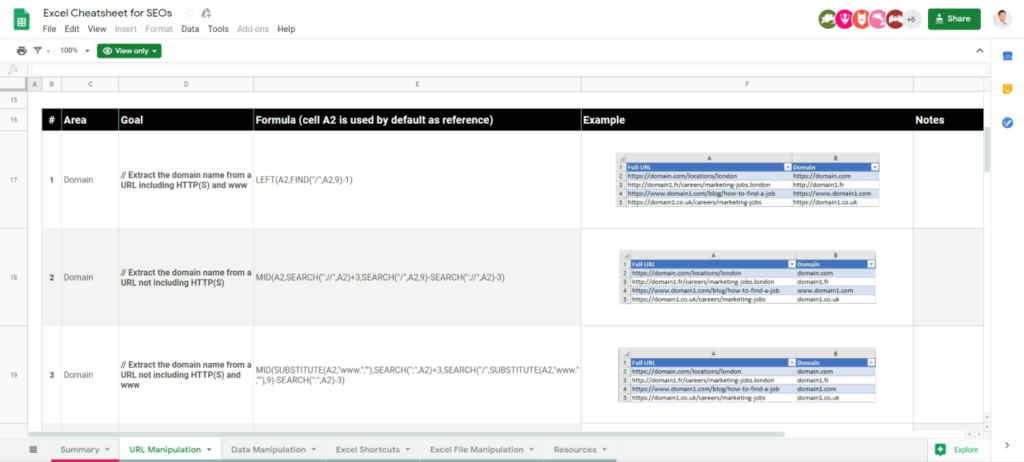Click the horizontal scrollbar thumb

click(406, 434)
